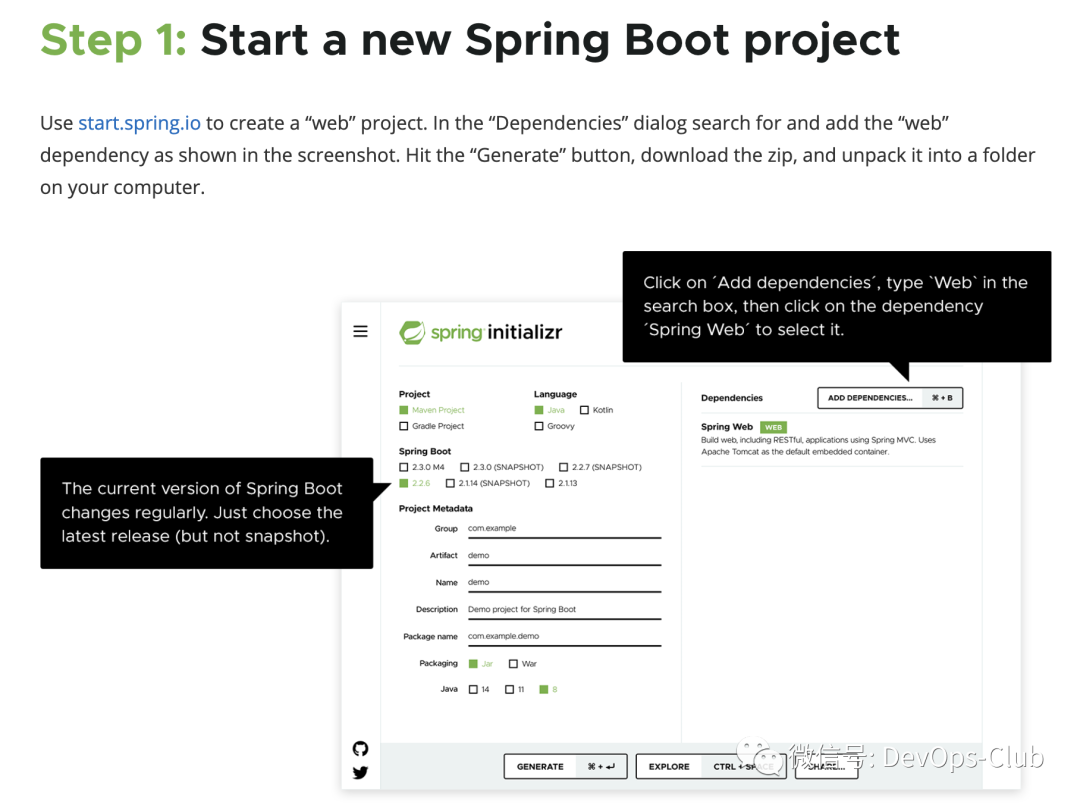Viewport: 1080px width, 808px height.
Task: Click the Spring Boot section heading
Action: pyautogui.click(x=425, y=452)
